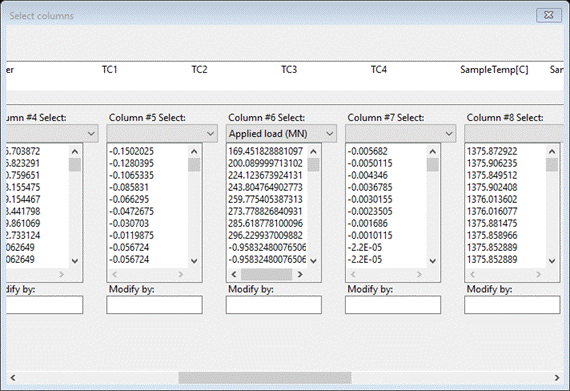Click Column #8 list scroll up arrow
570x391 pixels.
pos(552,152)
